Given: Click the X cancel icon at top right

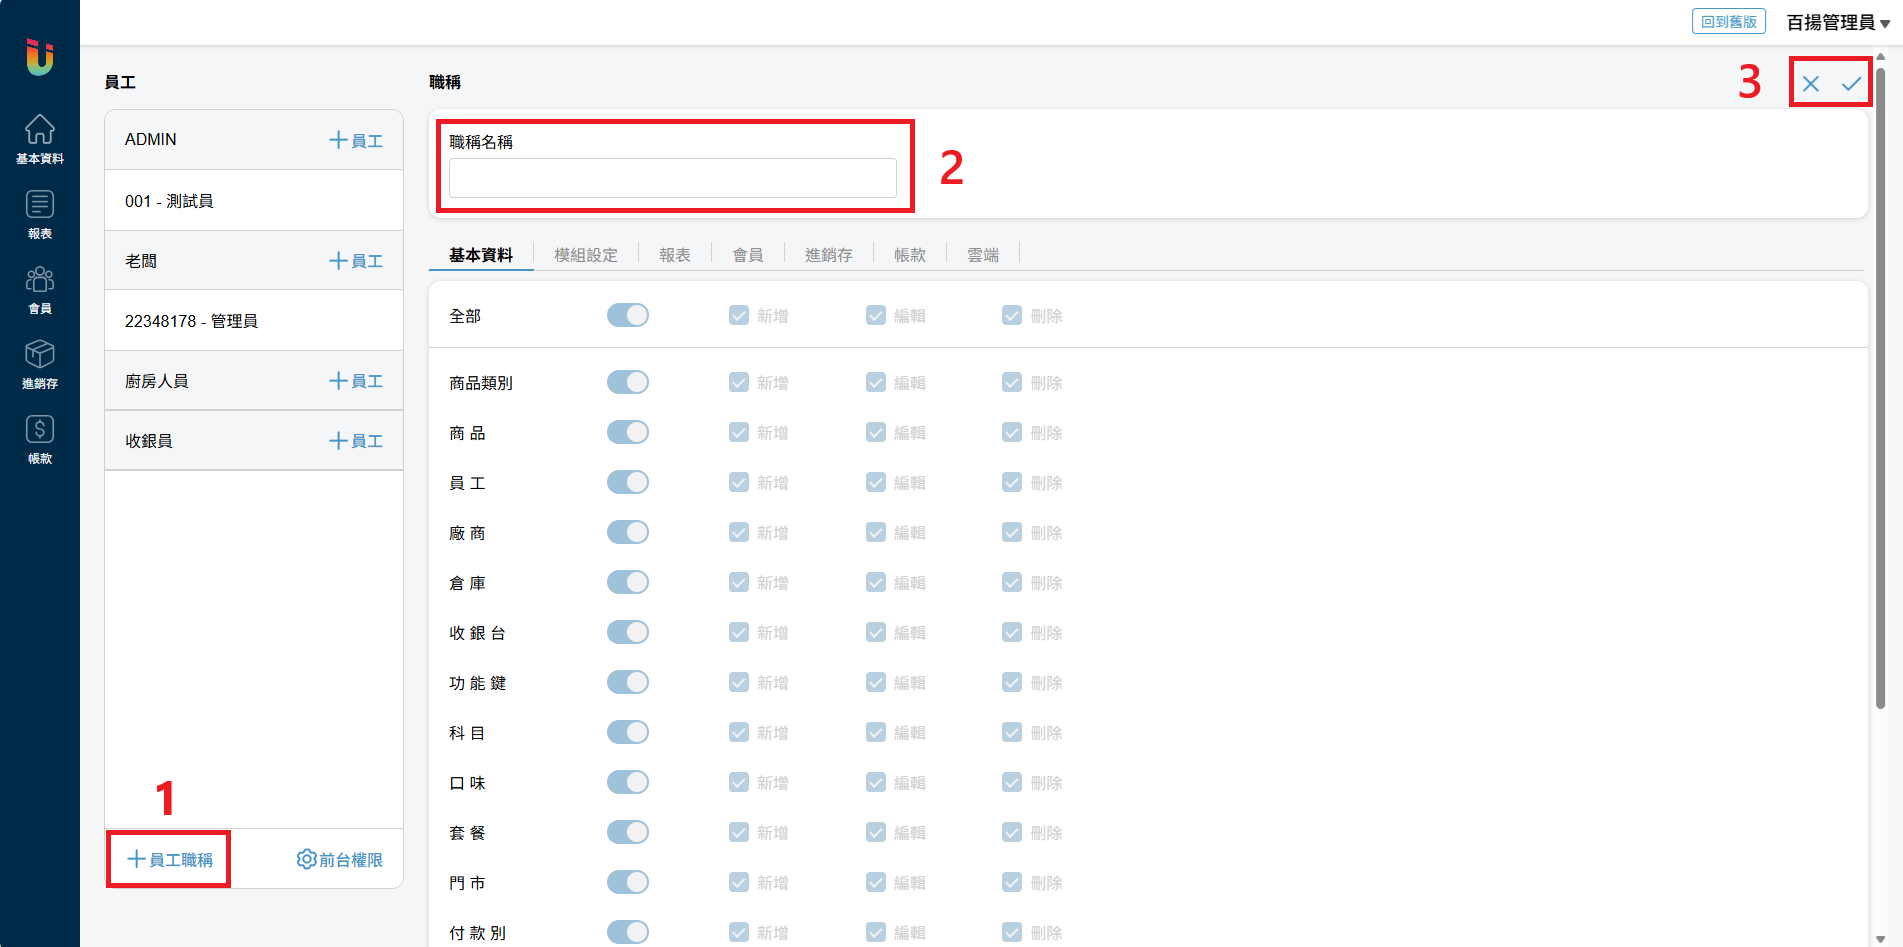Looking at the screenshot, I should coord(1810,84).
